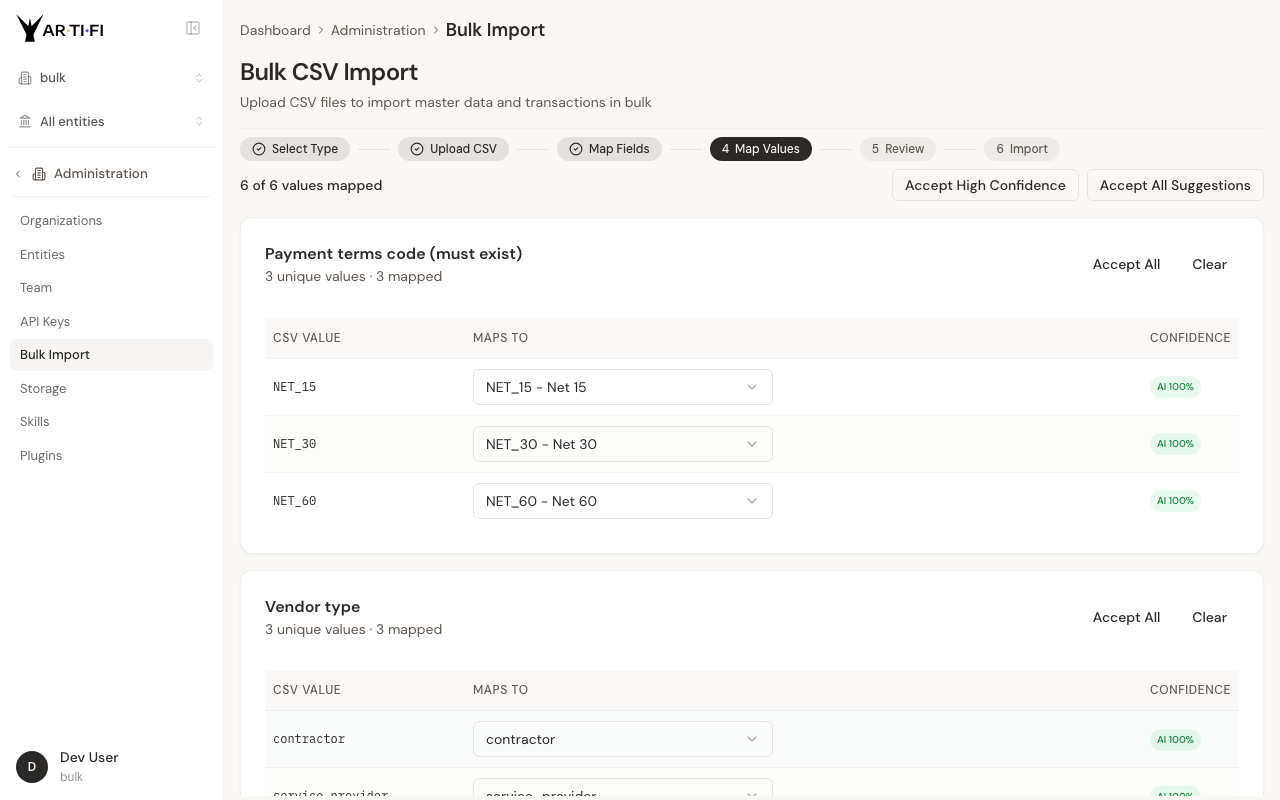Click the ARTIFI logo in the sidebar

pos(60,29)
